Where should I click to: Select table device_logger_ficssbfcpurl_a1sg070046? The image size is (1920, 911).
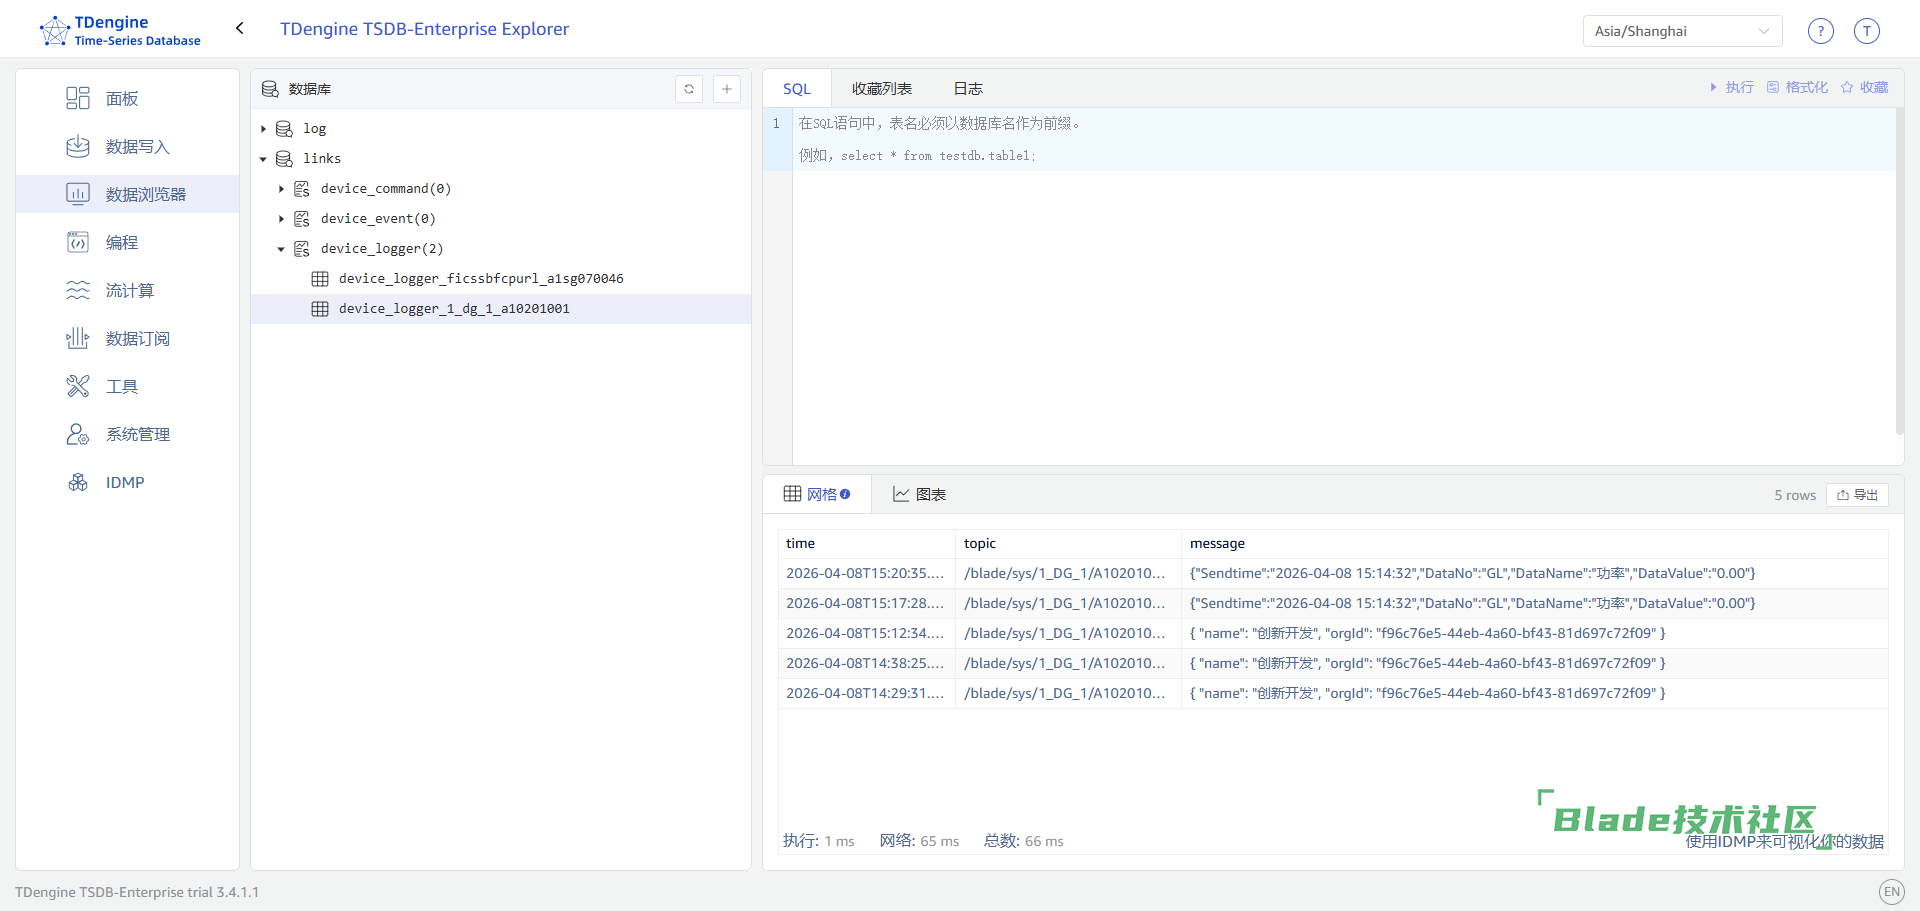click(x=480, y=279)
